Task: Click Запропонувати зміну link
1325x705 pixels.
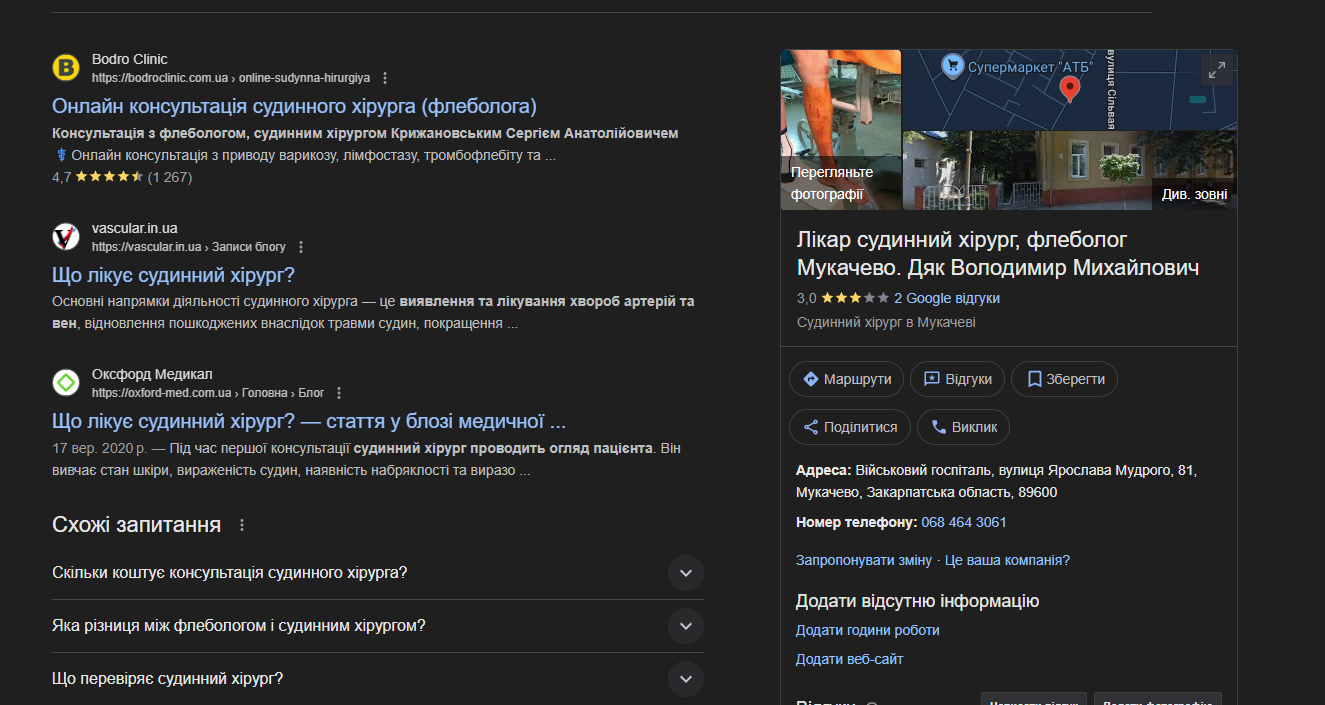Action: 864,560
